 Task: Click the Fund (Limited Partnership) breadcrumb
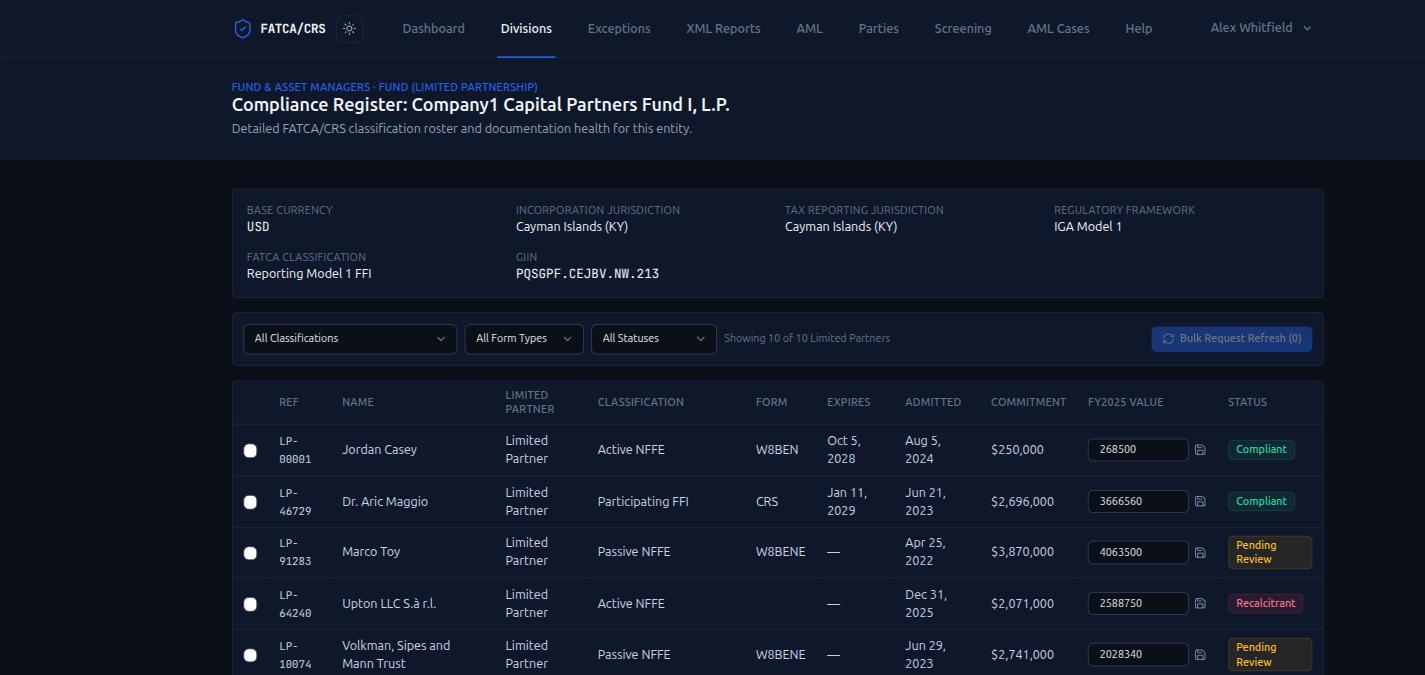pos(458,87)
